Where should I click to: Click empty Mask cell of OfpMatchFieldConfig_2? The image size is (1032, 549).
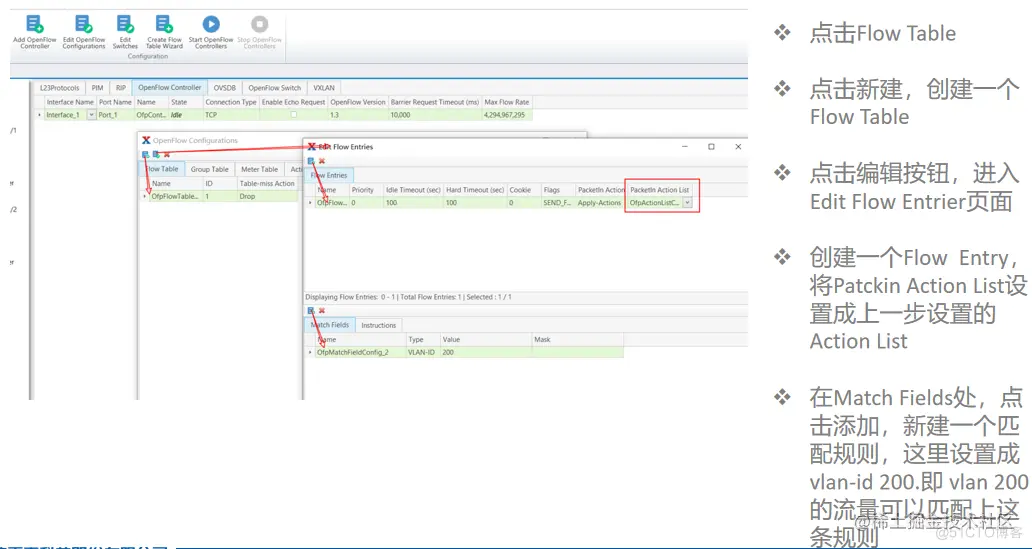click(x=577, y=352)
